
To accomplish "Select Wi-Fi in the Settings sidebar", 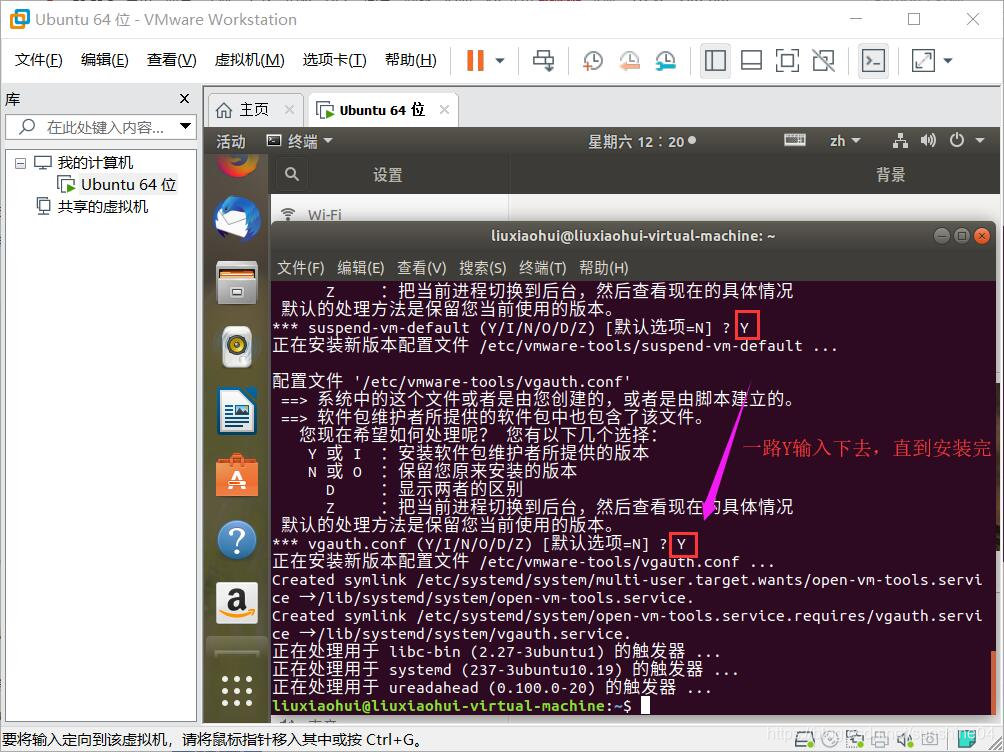I will (389, 214).
